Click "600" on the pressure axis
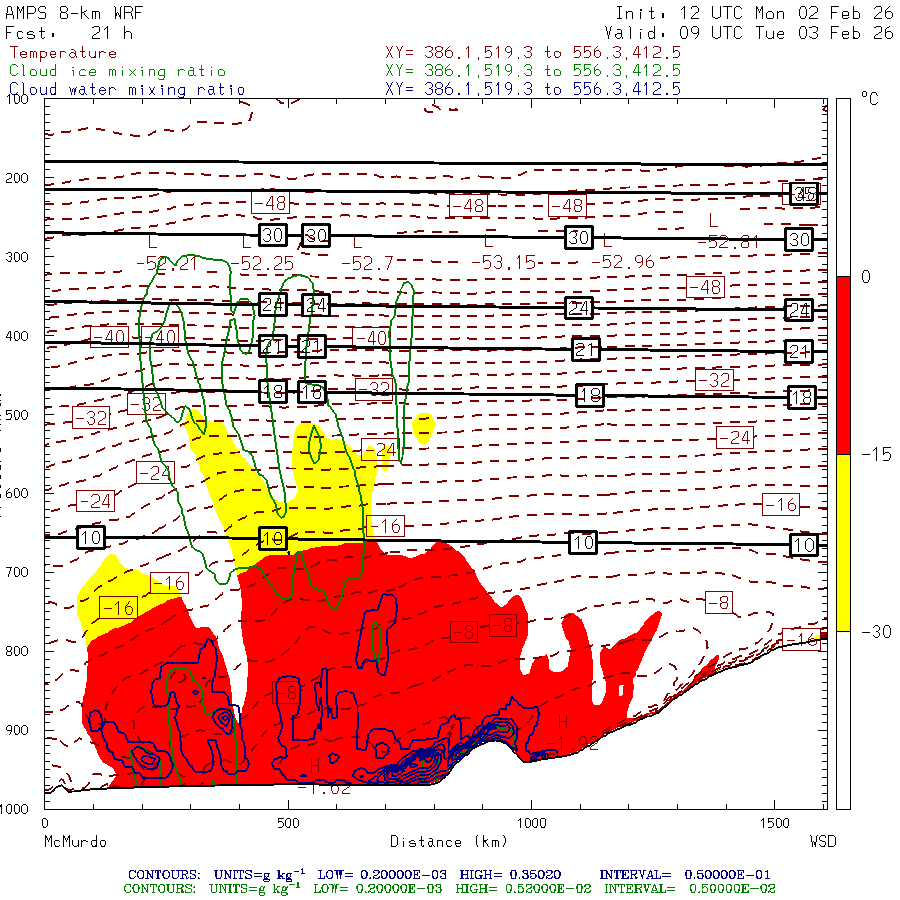The height and width of the screenshot is (900, 900). (17, 494)
